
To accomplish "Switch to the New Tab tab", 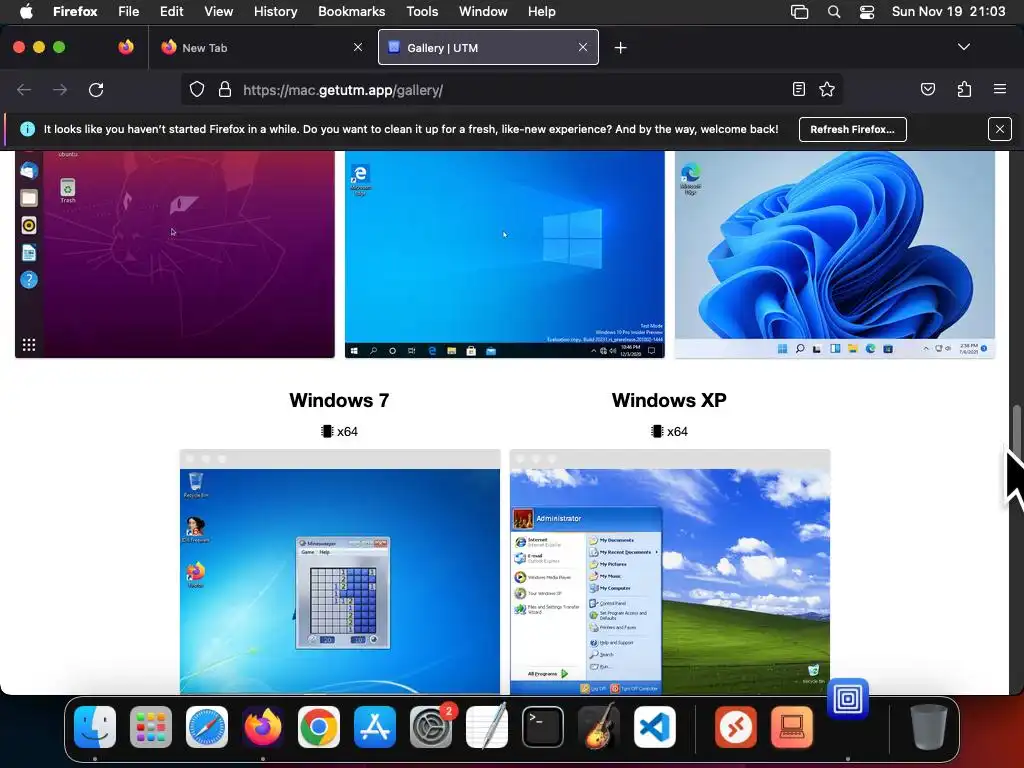I will click(260, 48).
